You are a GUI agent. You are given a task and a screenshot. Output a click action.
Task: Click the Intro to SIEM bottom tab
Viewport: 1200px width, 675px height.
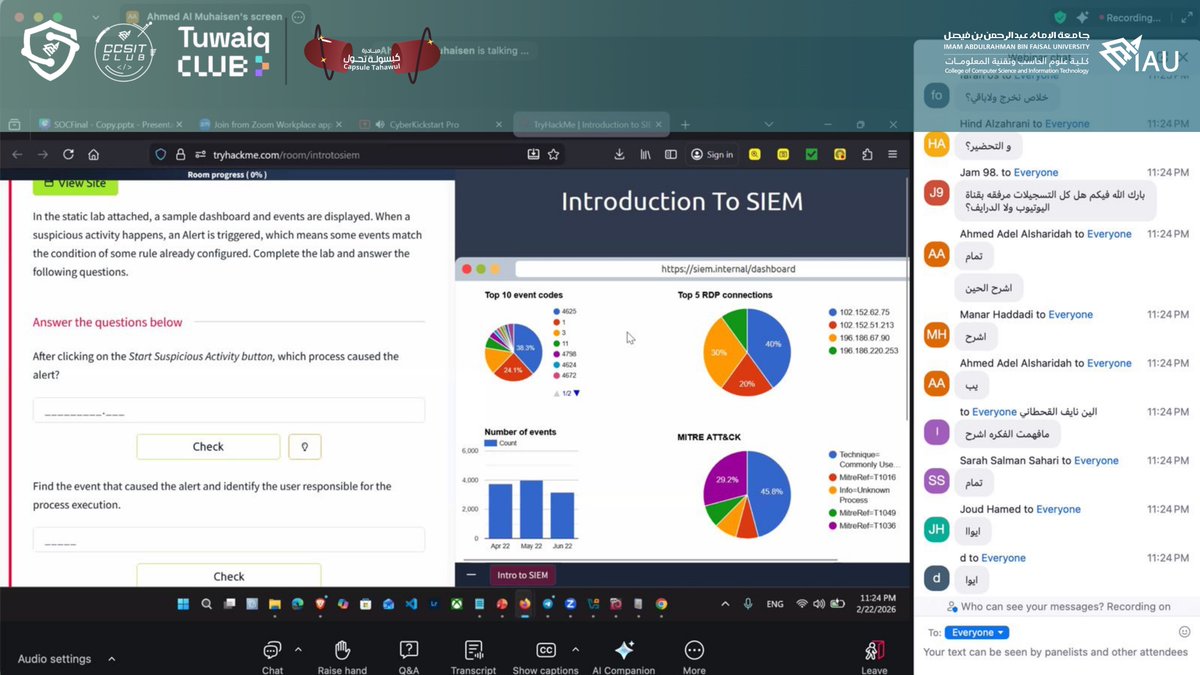tap(525, 575)
